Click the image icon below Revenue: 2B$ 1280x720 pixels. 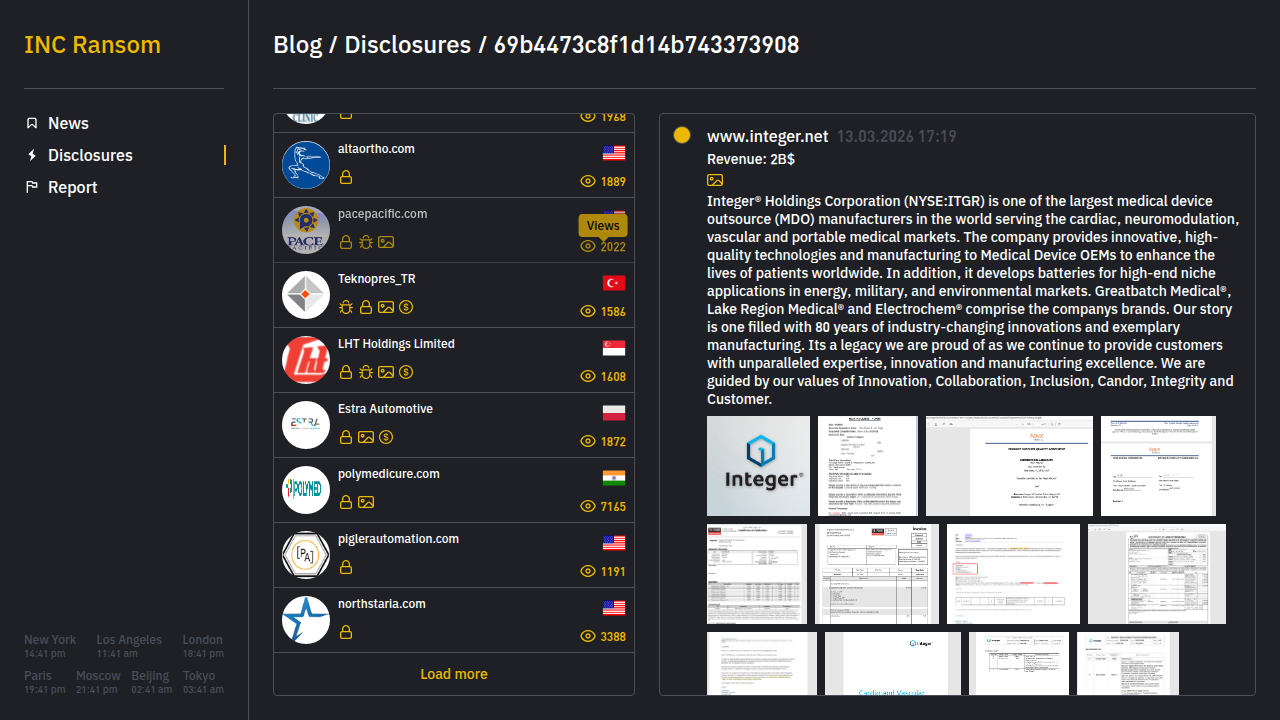(x=715, y=180)
